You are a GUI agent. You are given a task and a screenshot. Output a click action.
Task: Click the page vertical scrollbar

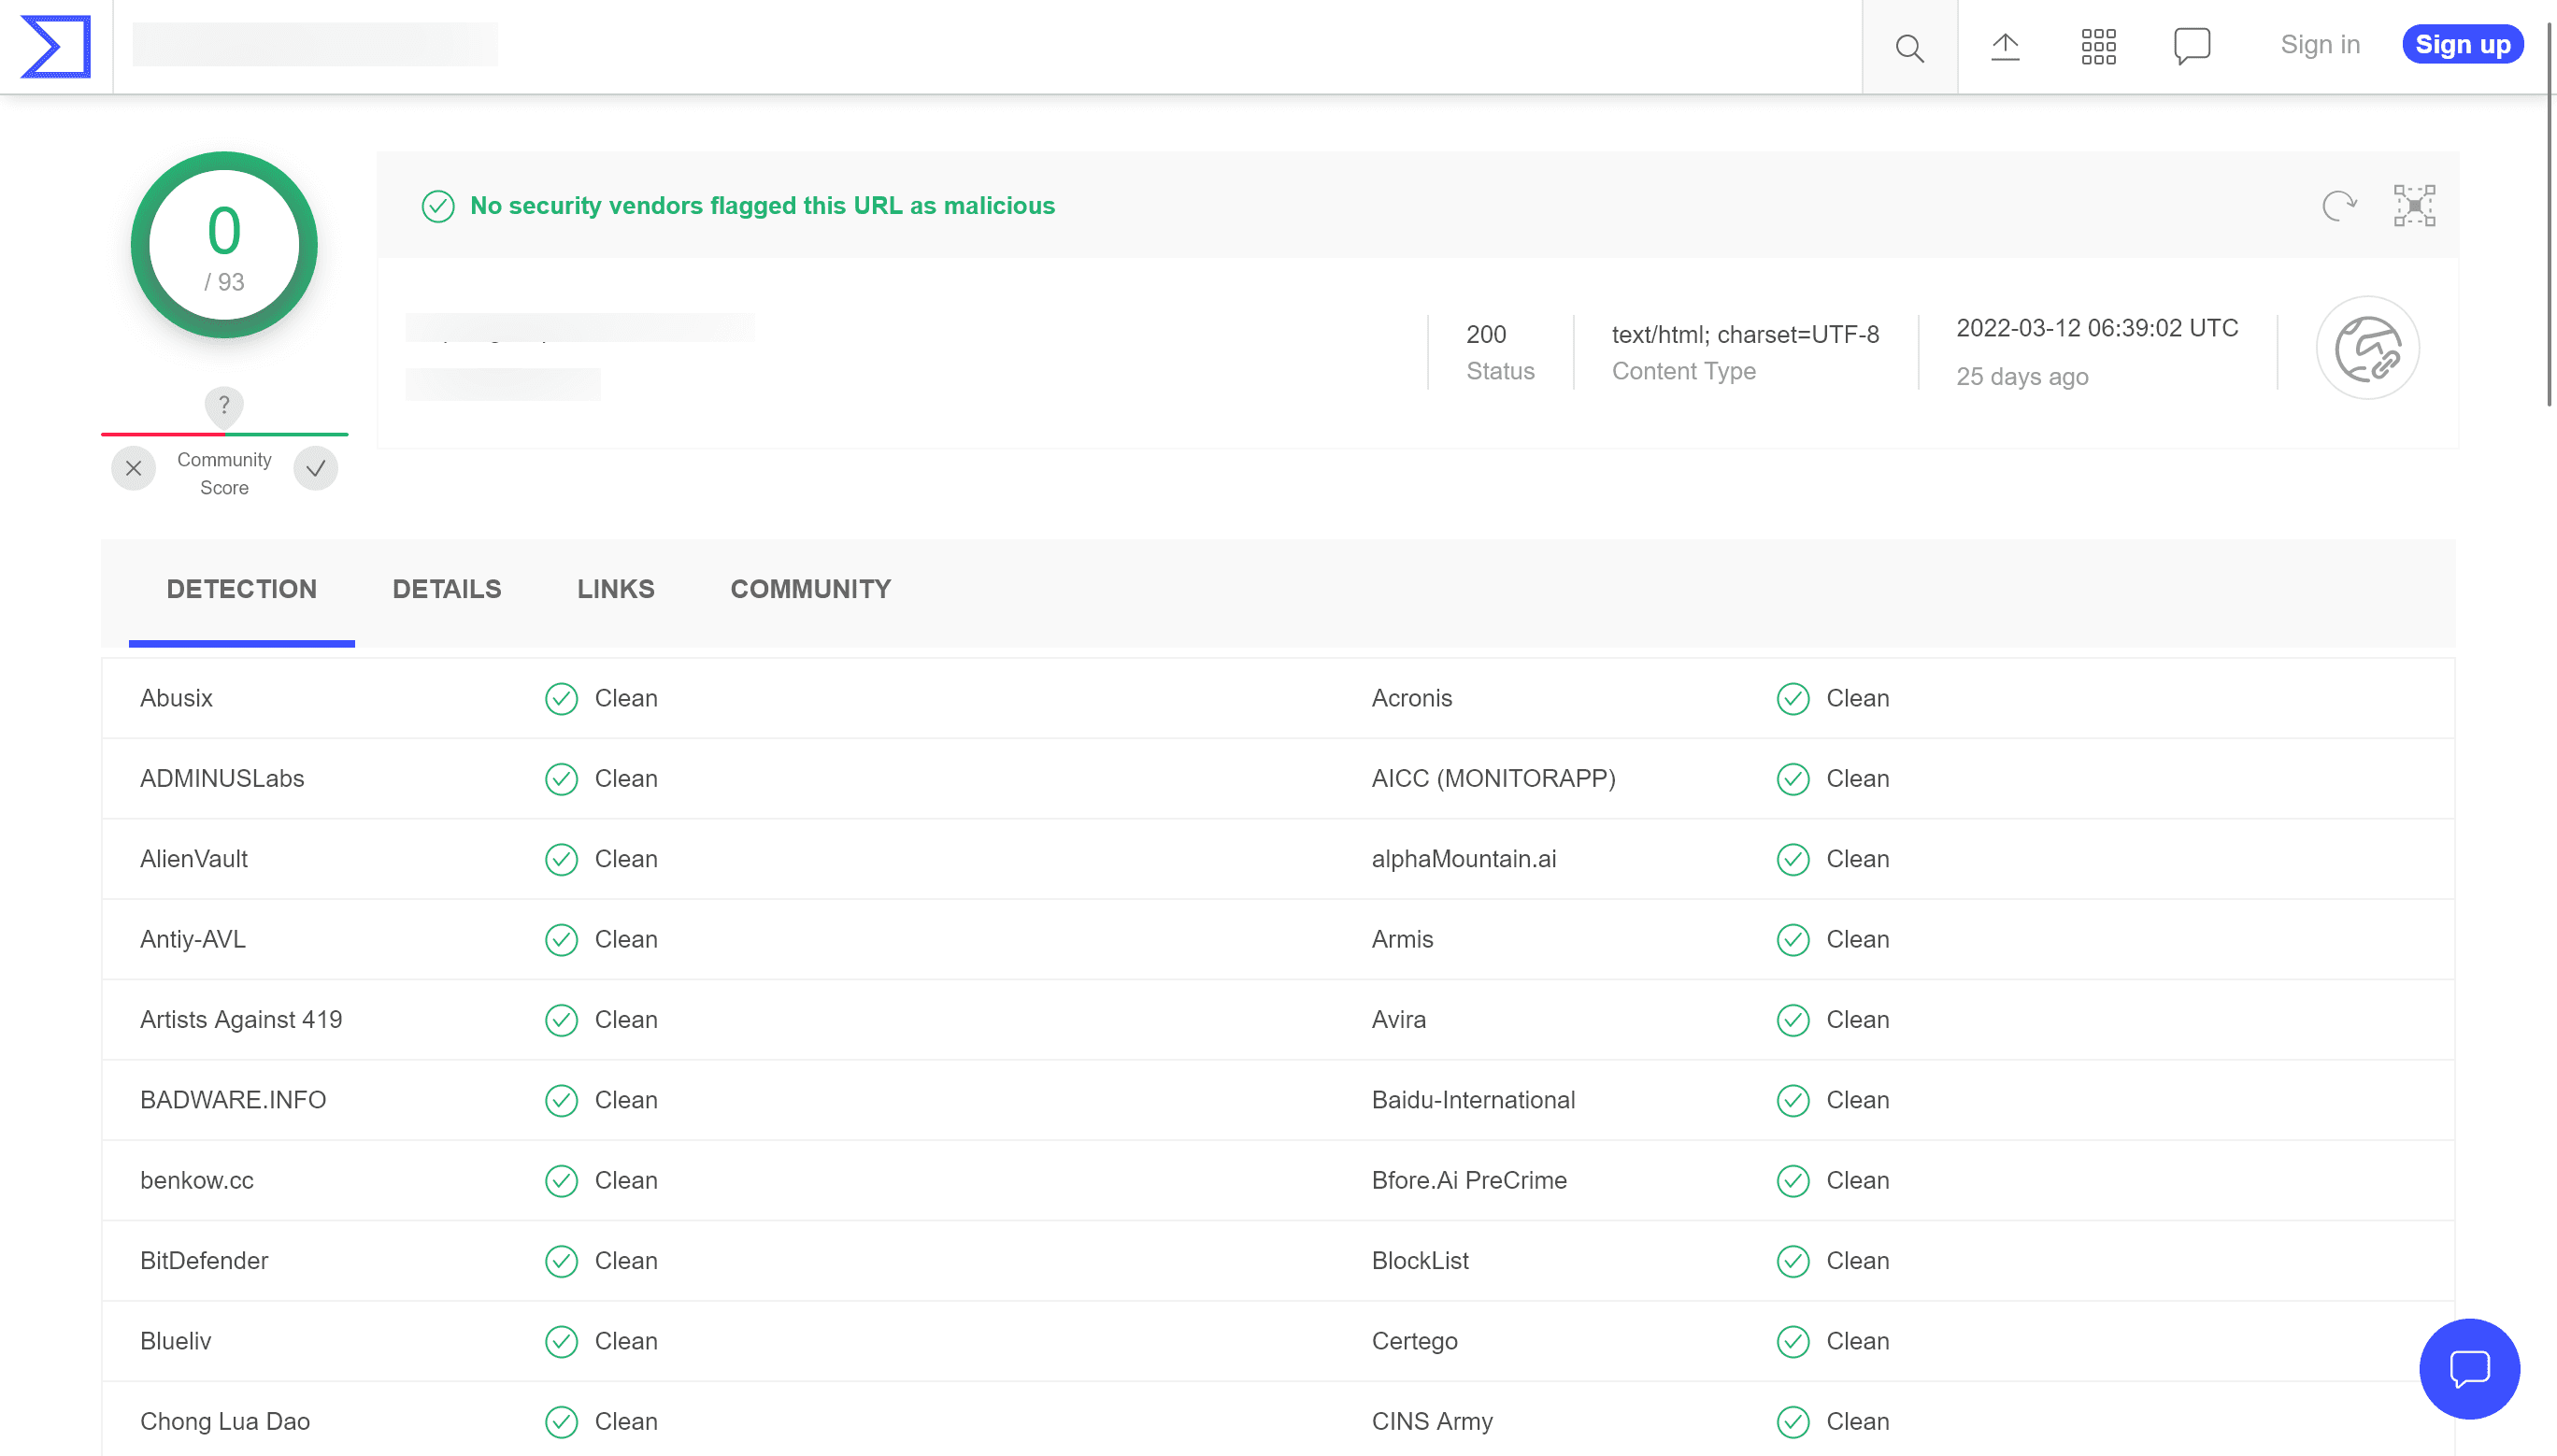(x=2549, y=215)
